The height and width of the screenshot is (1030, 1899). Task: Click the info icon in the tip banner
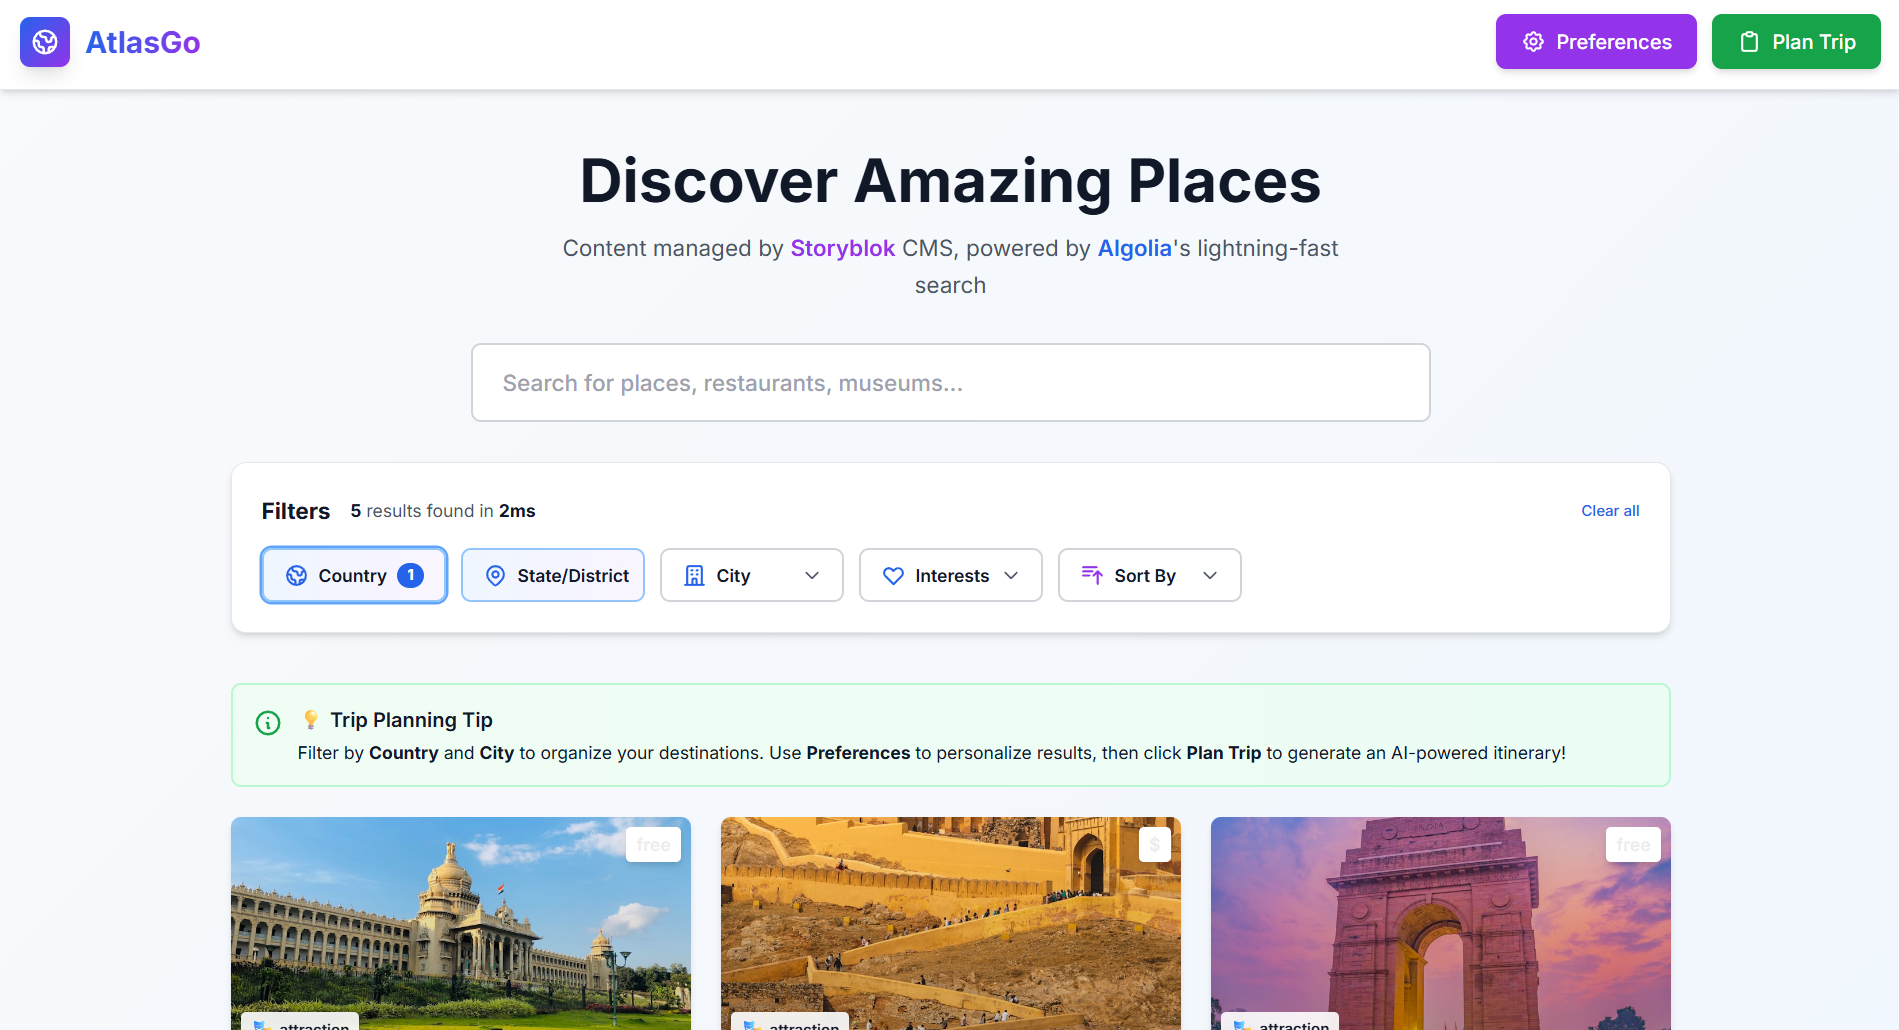pyautogui.click(x=268, y=722)
